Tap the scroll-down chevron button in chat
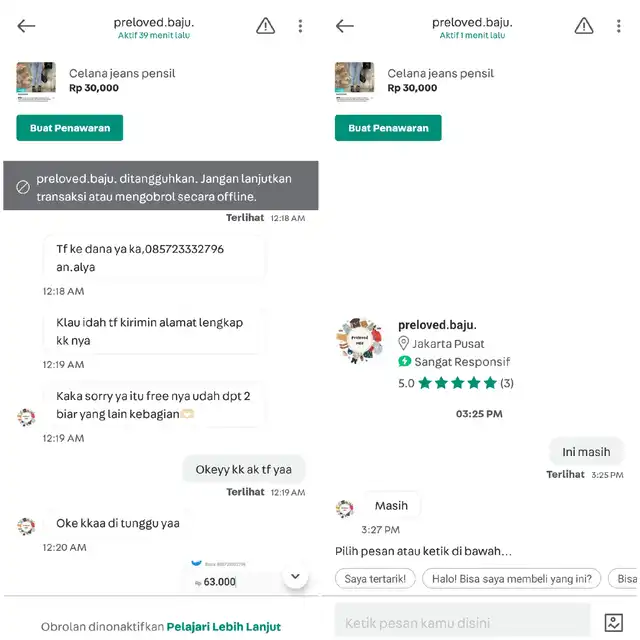Screen dimensions: 640x640 (295, 576)
